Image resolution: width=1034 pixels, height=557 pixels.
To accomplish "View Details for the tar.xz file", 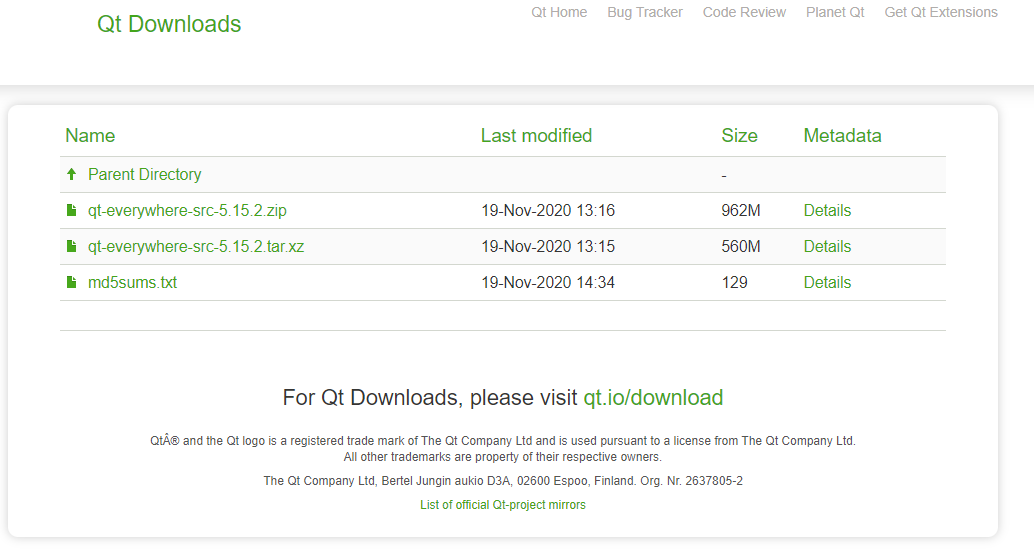I will [x=827, y=247].
